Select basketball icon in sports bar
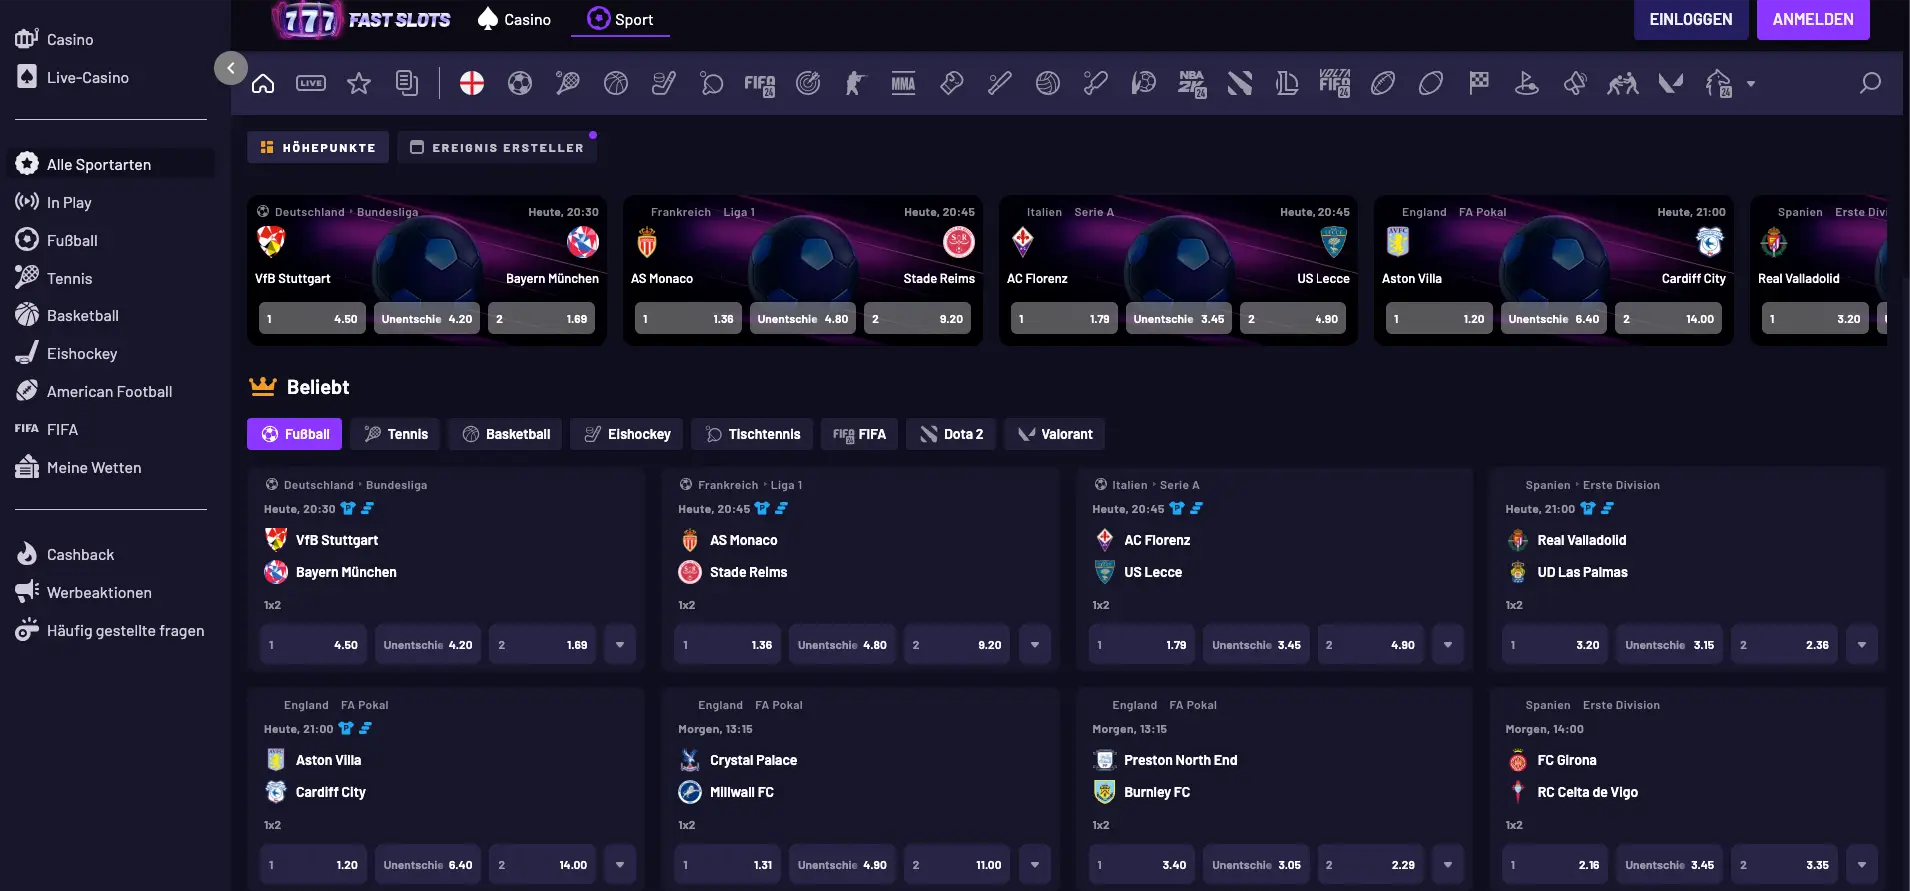The width and height of the screenshot is (1910, 891). (x=616, y=84)
